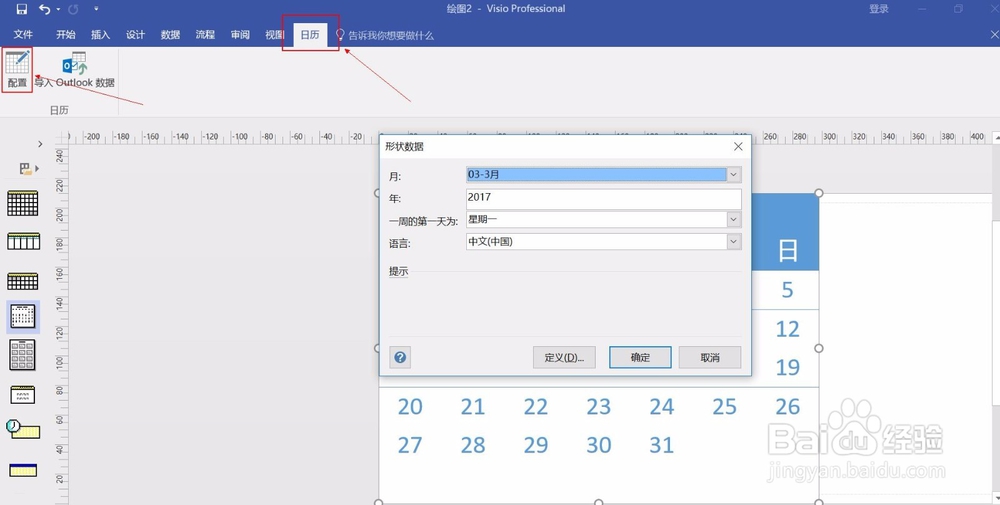Screen dimensions: 1000x505
Task: Click calendar date 31
Action: tap(661, 445)
